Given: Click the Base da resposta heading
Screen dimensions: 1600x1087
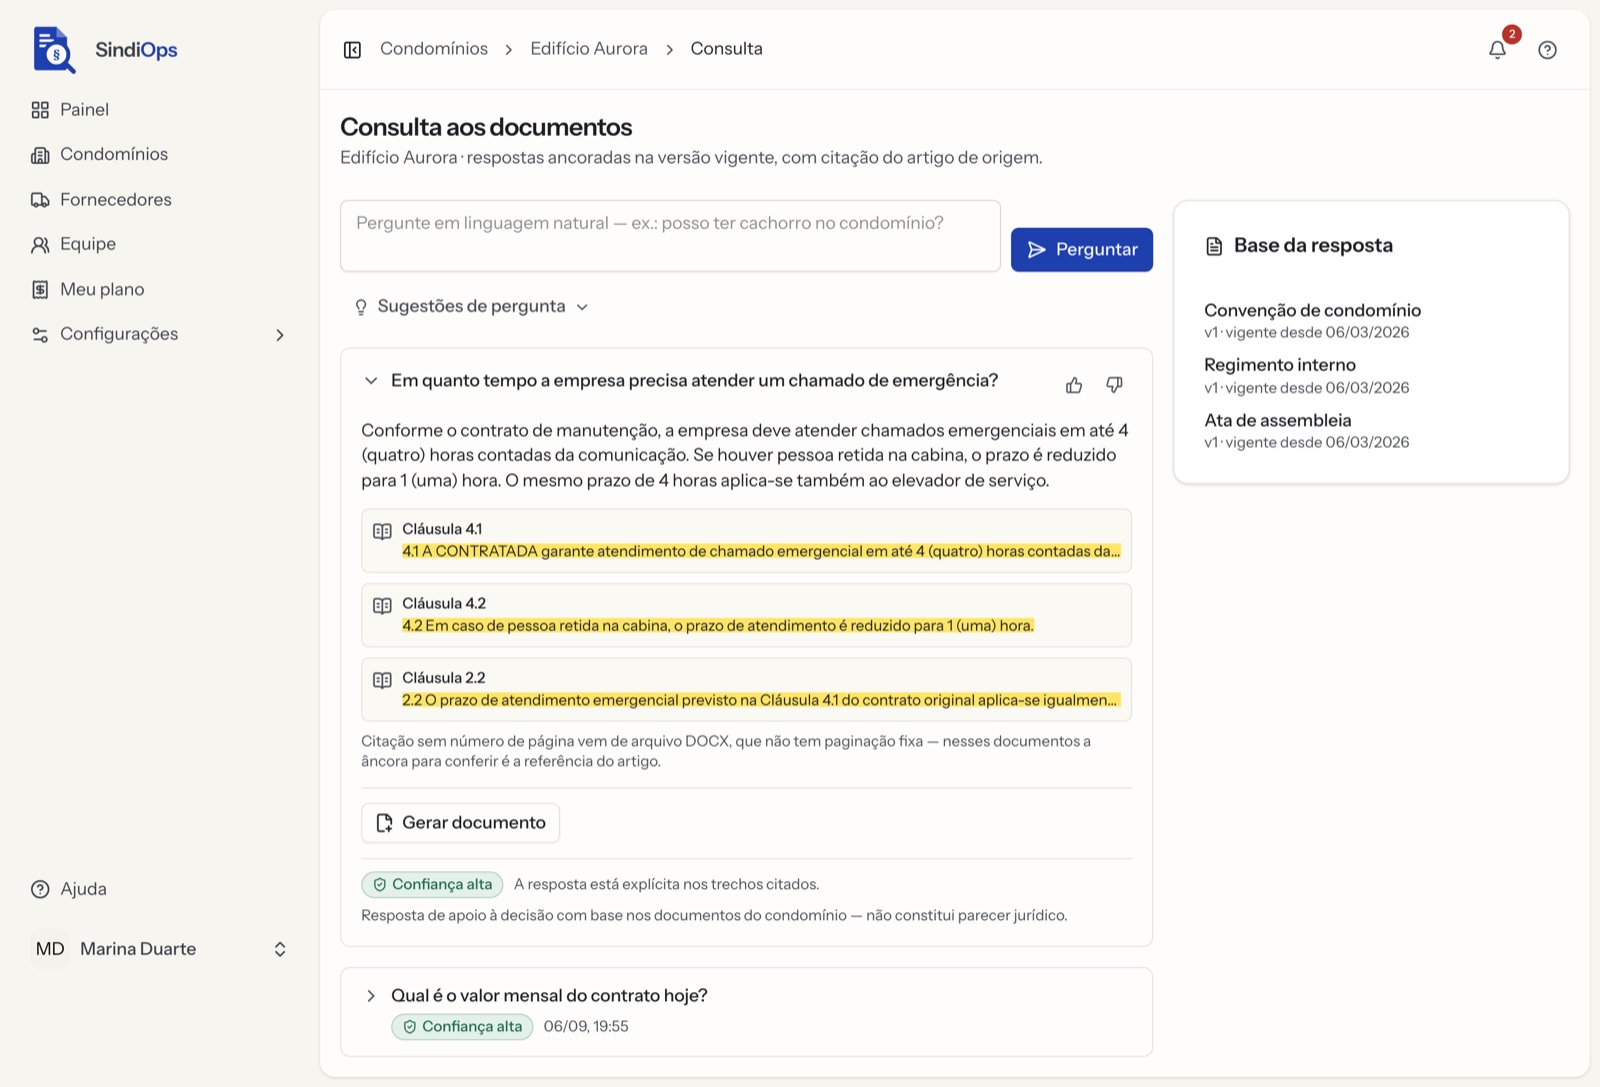Looking at the screenshot, I should (1313, 245).
